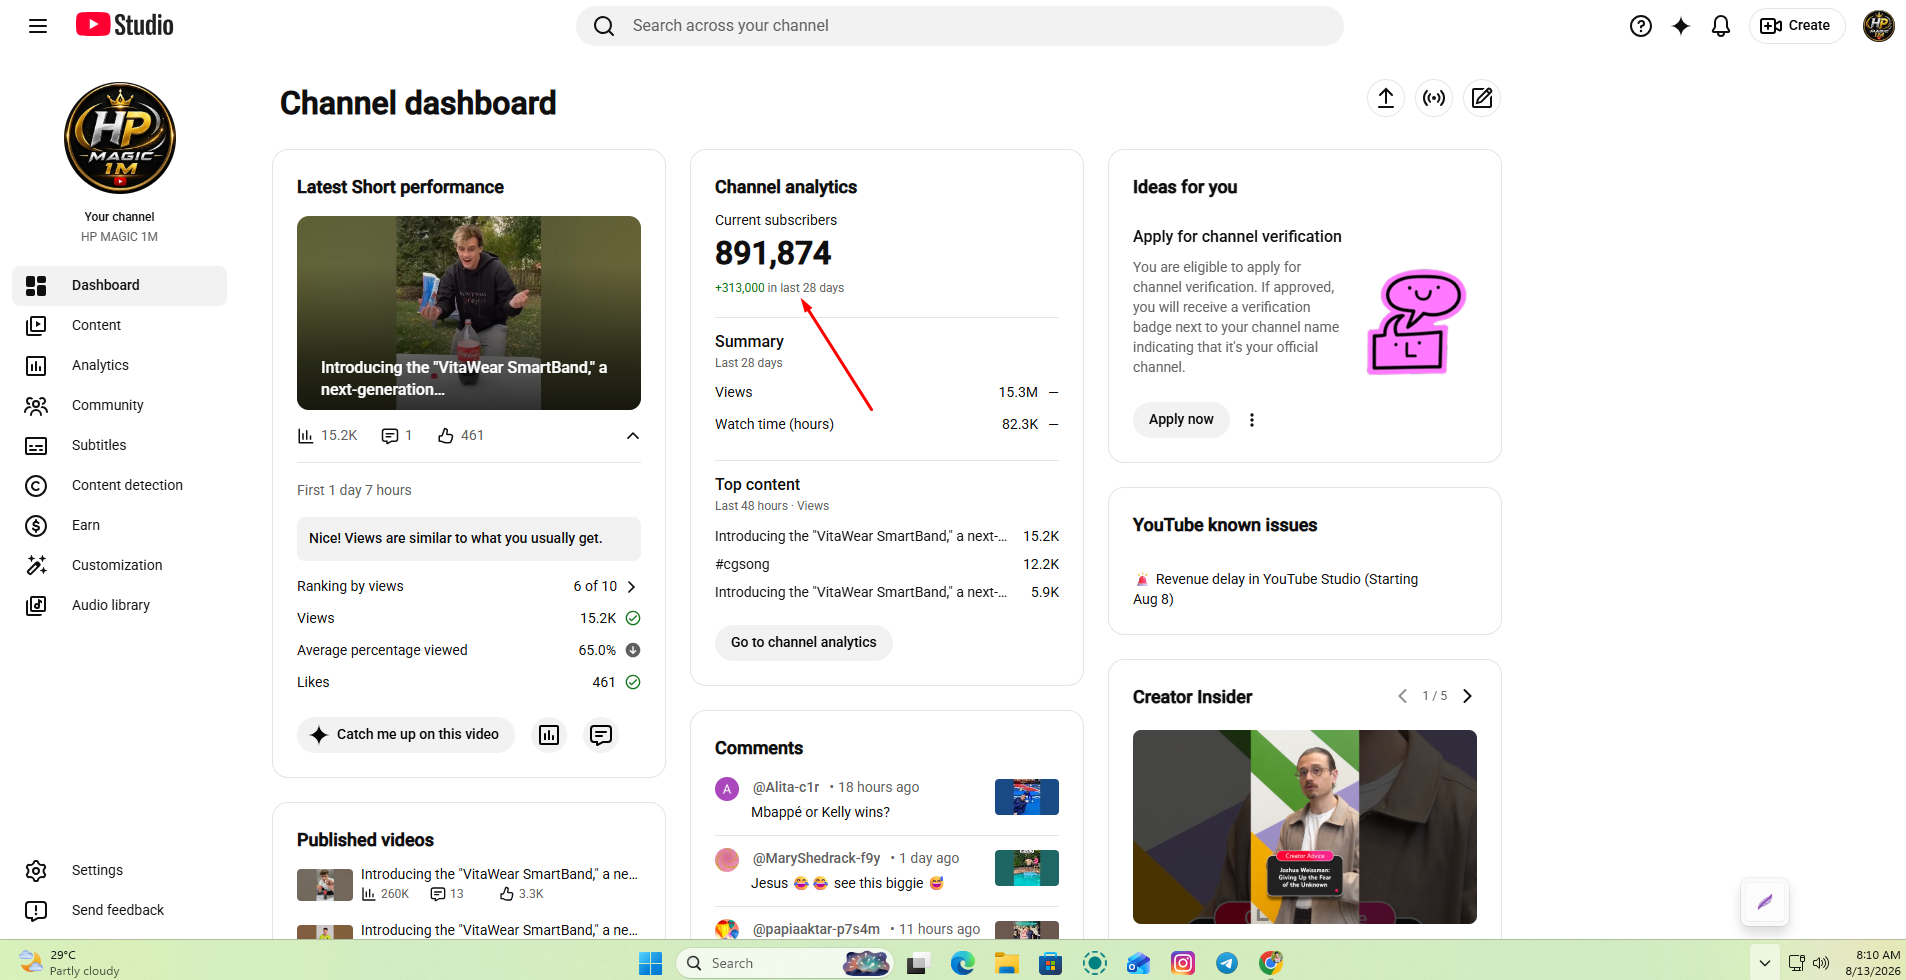Open Earn in the sidebar

pos(120,526)
